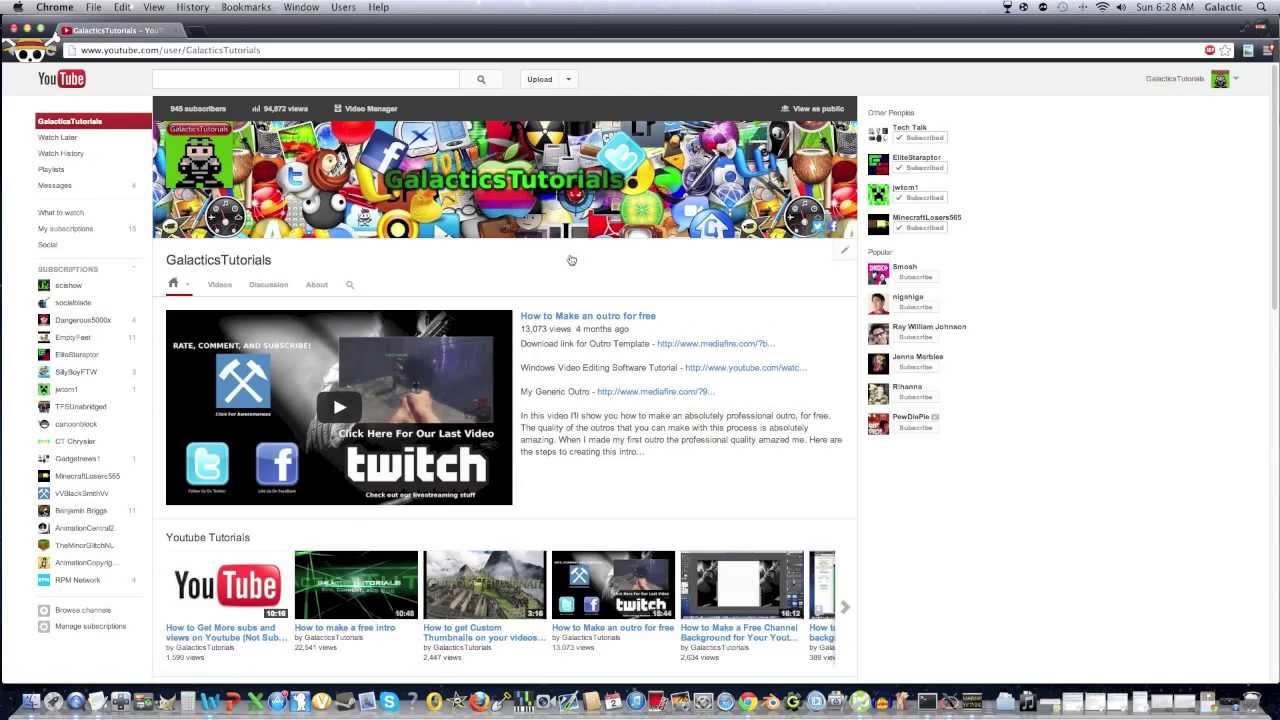
Task: Click the channel home icon tab
Action: coord(173,283)
